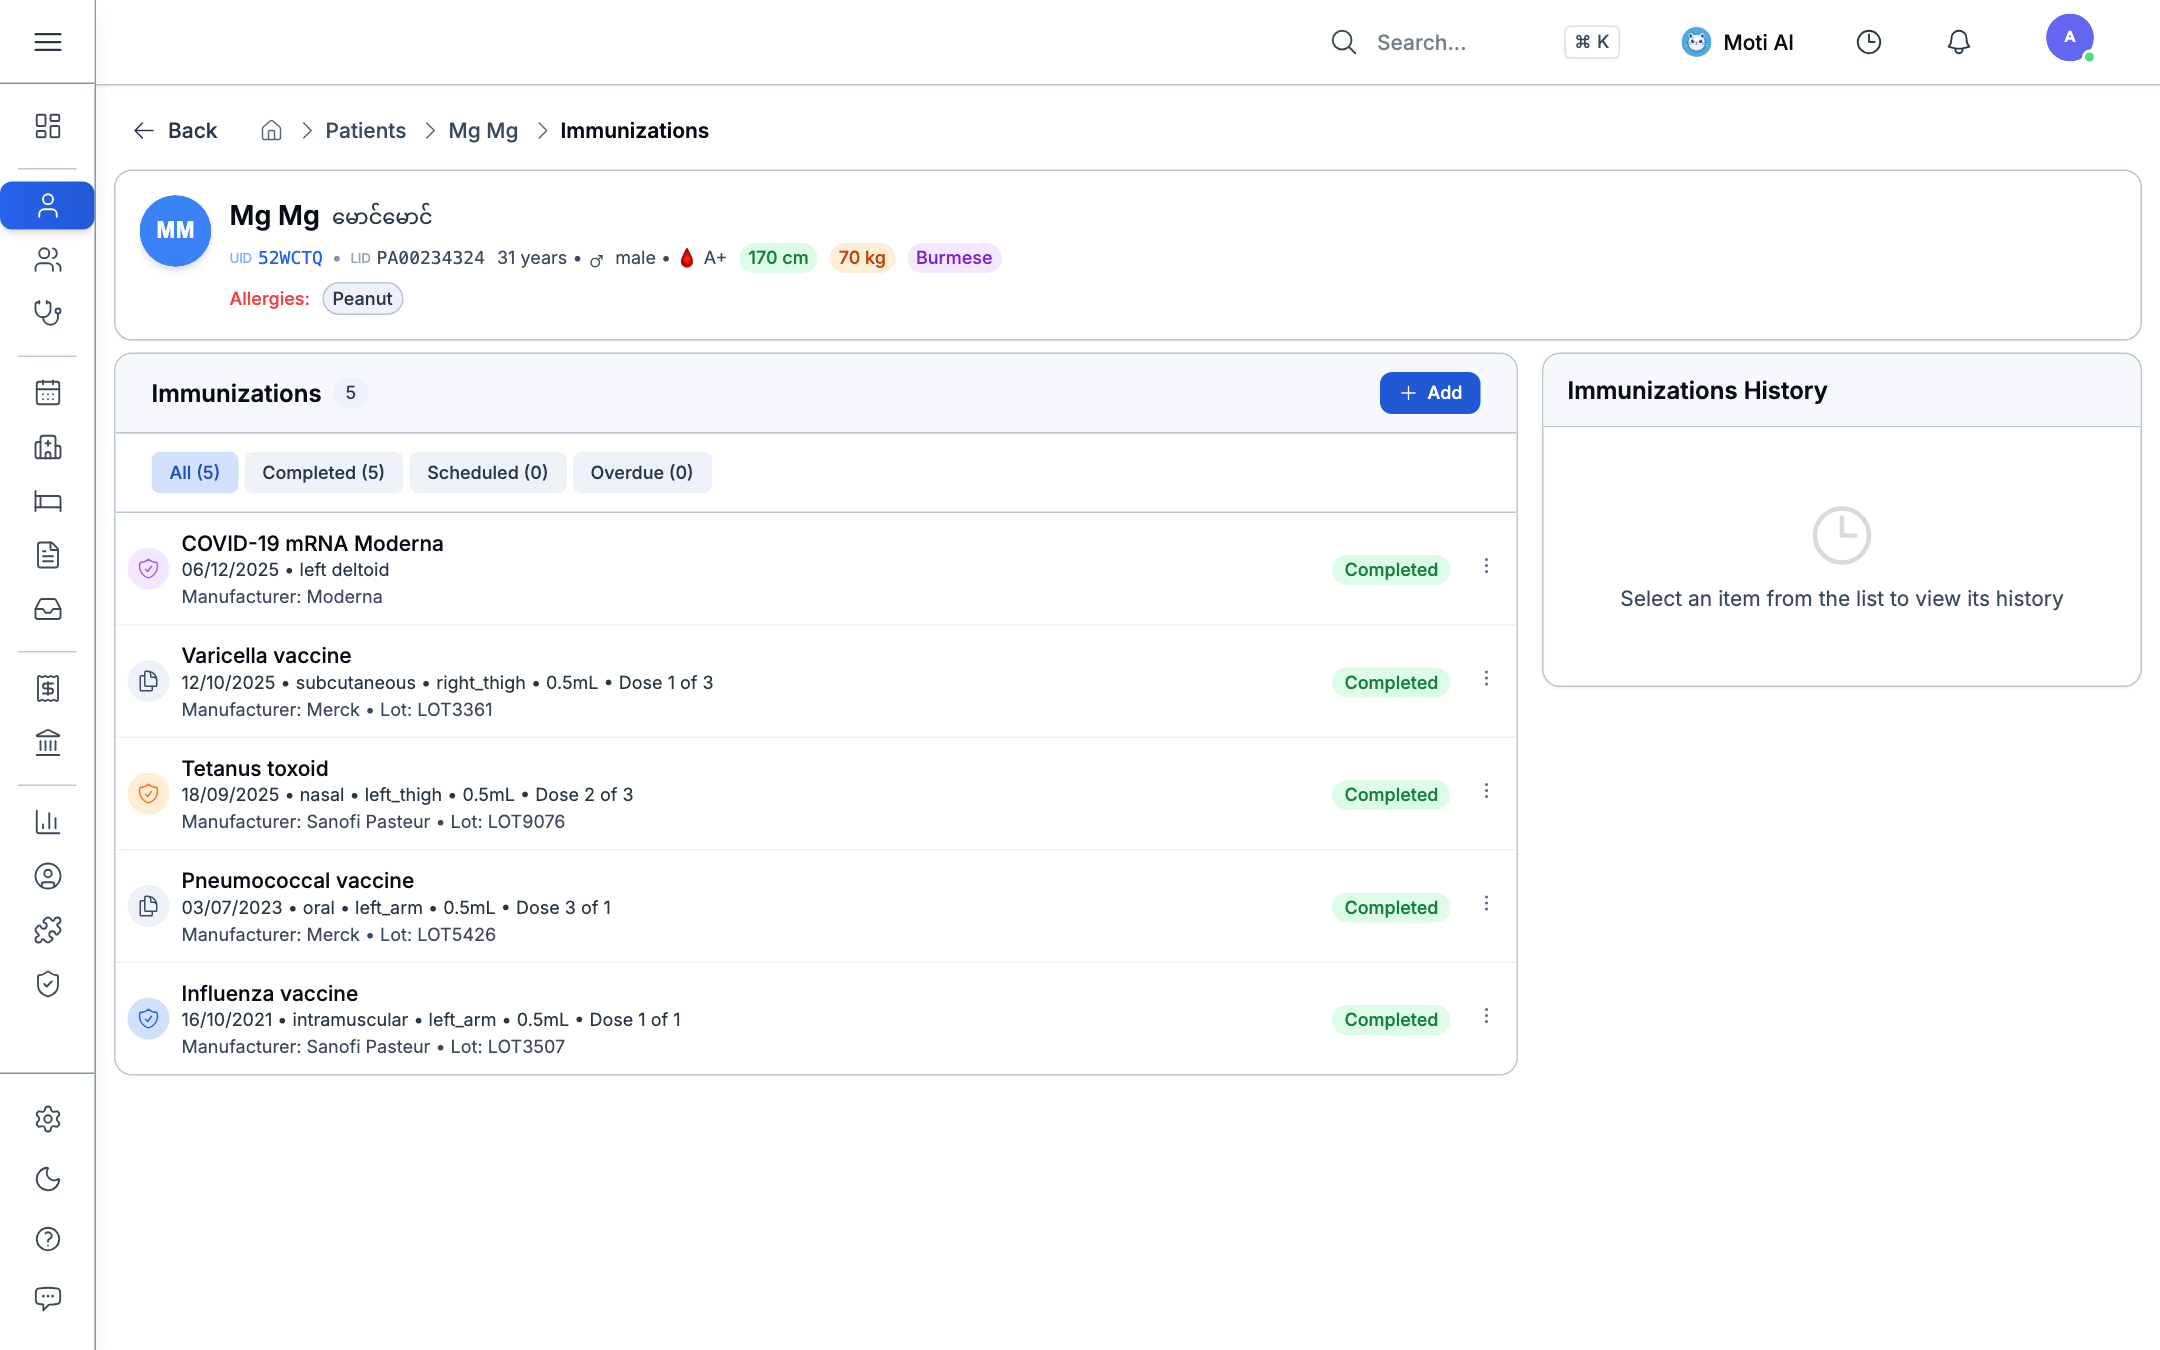Viewport: 2160px width, 1350px height.
Task: Open the user avatar menu
Action: (x=2069, y=38)
